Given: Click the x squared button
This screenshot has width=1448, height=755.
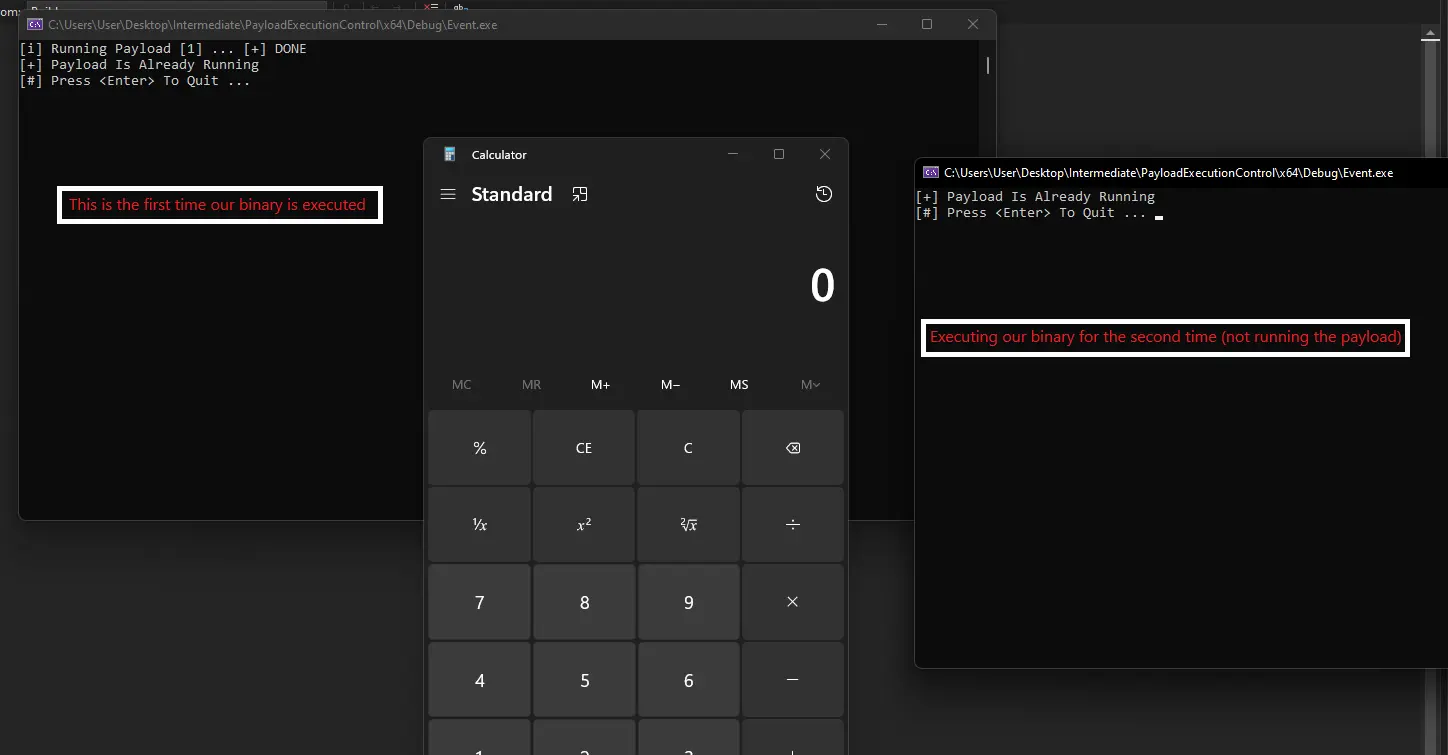Looking at the screenshot, I should coord(584,524).
